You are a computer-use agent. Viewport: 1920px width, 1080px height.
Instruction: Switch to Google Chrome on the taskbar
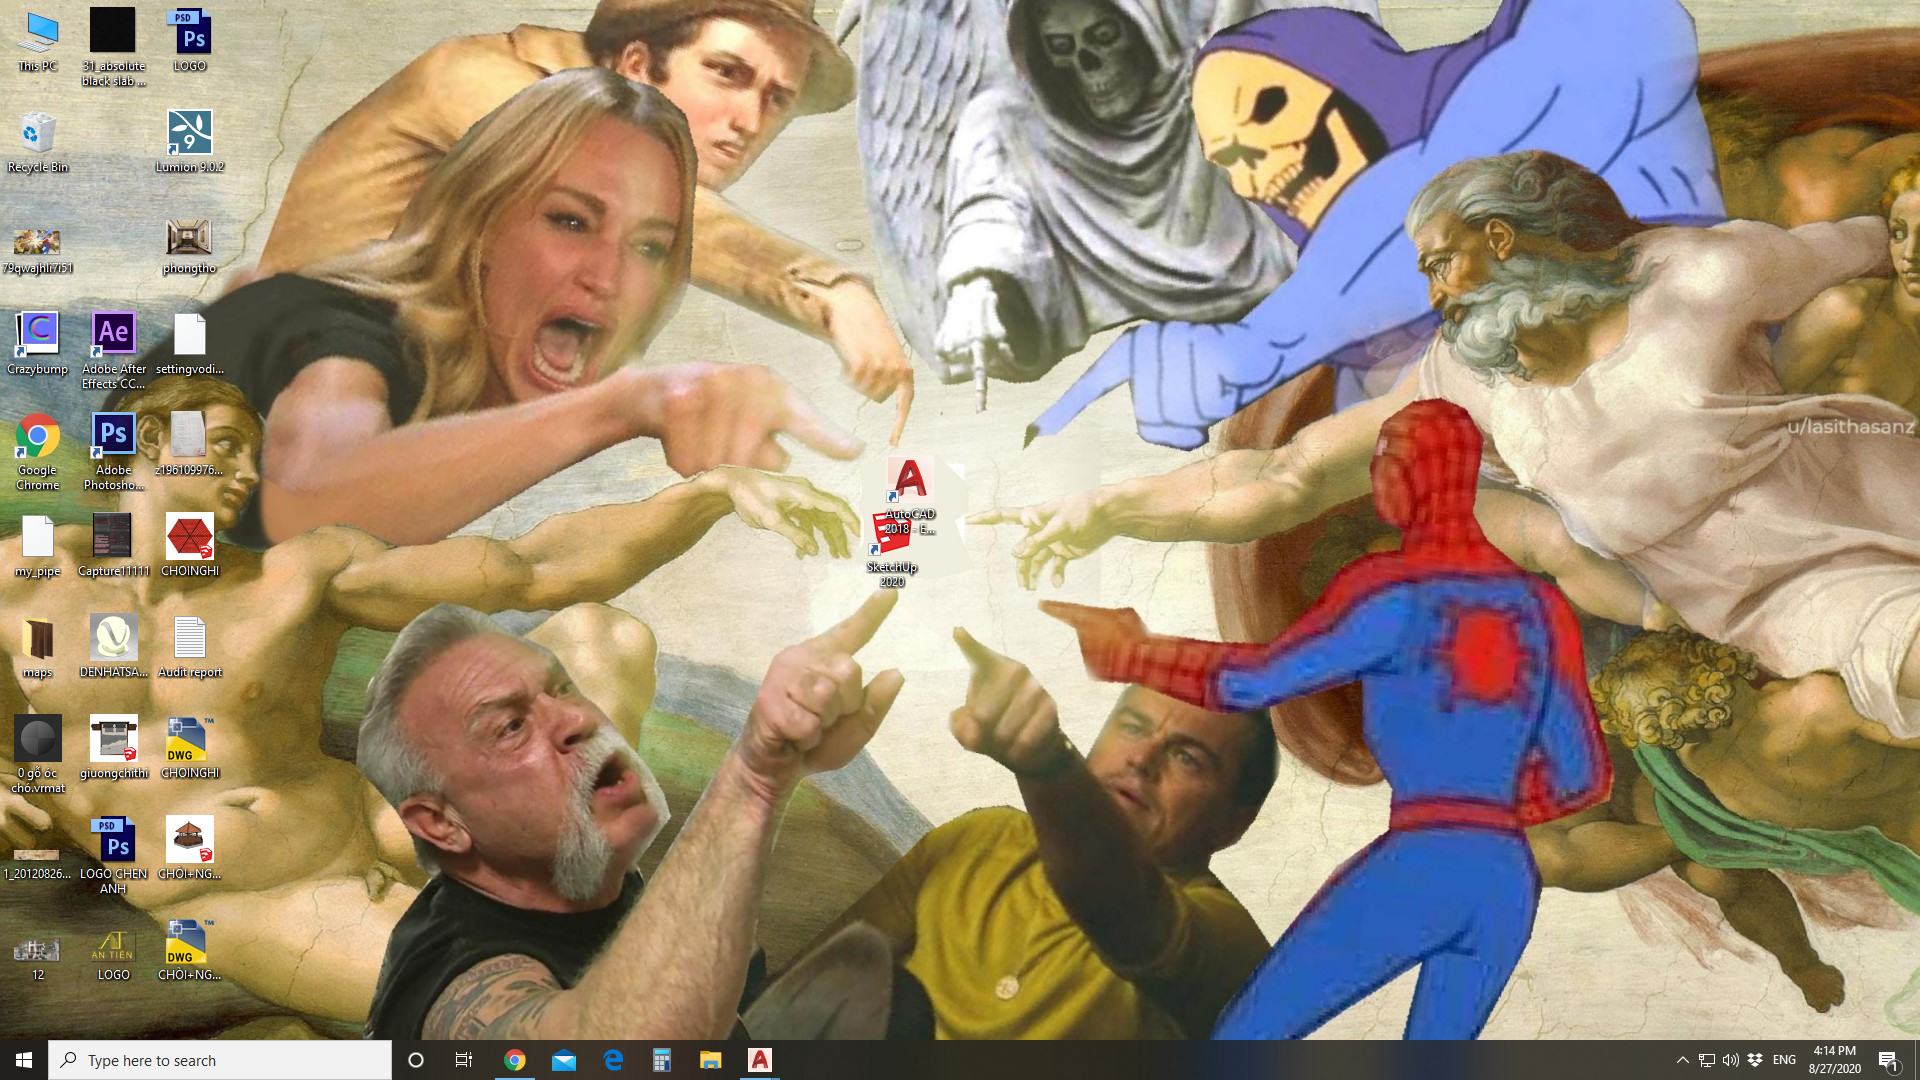[515, 1060]
